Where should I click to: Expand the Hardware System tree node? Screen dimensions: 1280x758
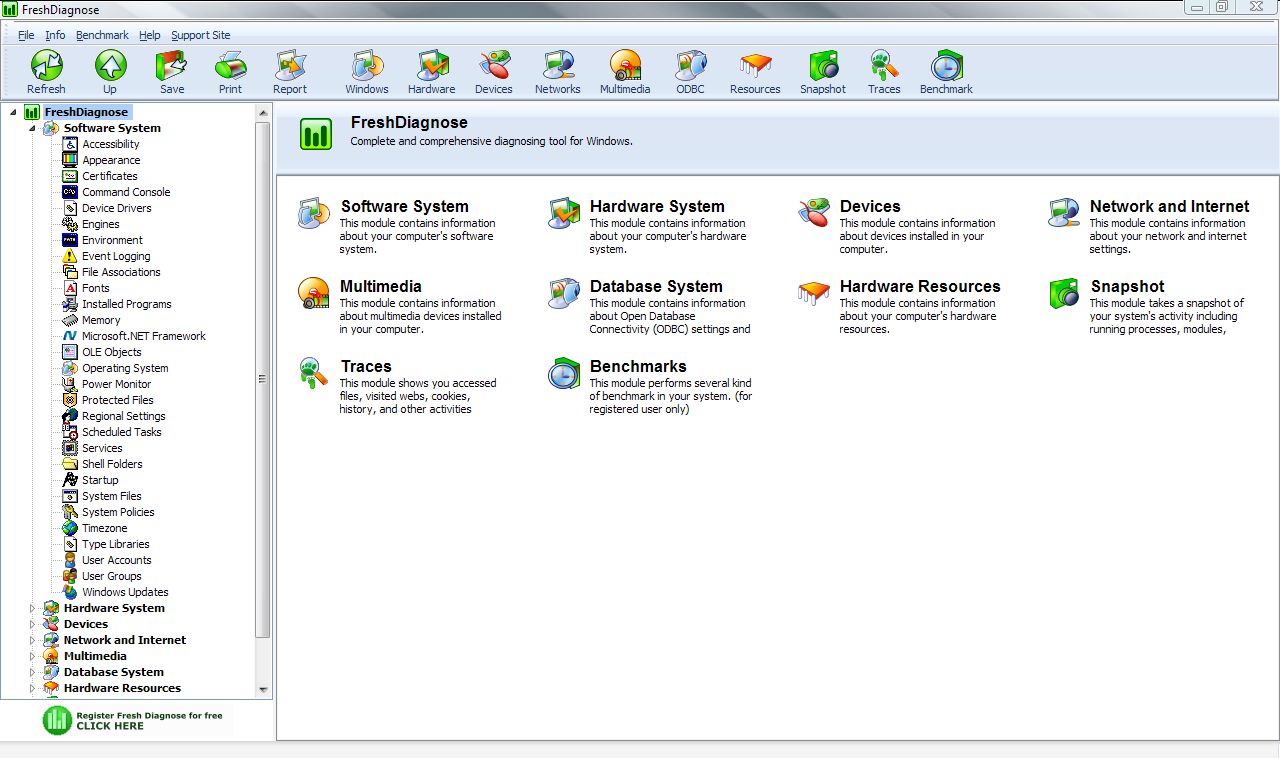tap(32, 608)
